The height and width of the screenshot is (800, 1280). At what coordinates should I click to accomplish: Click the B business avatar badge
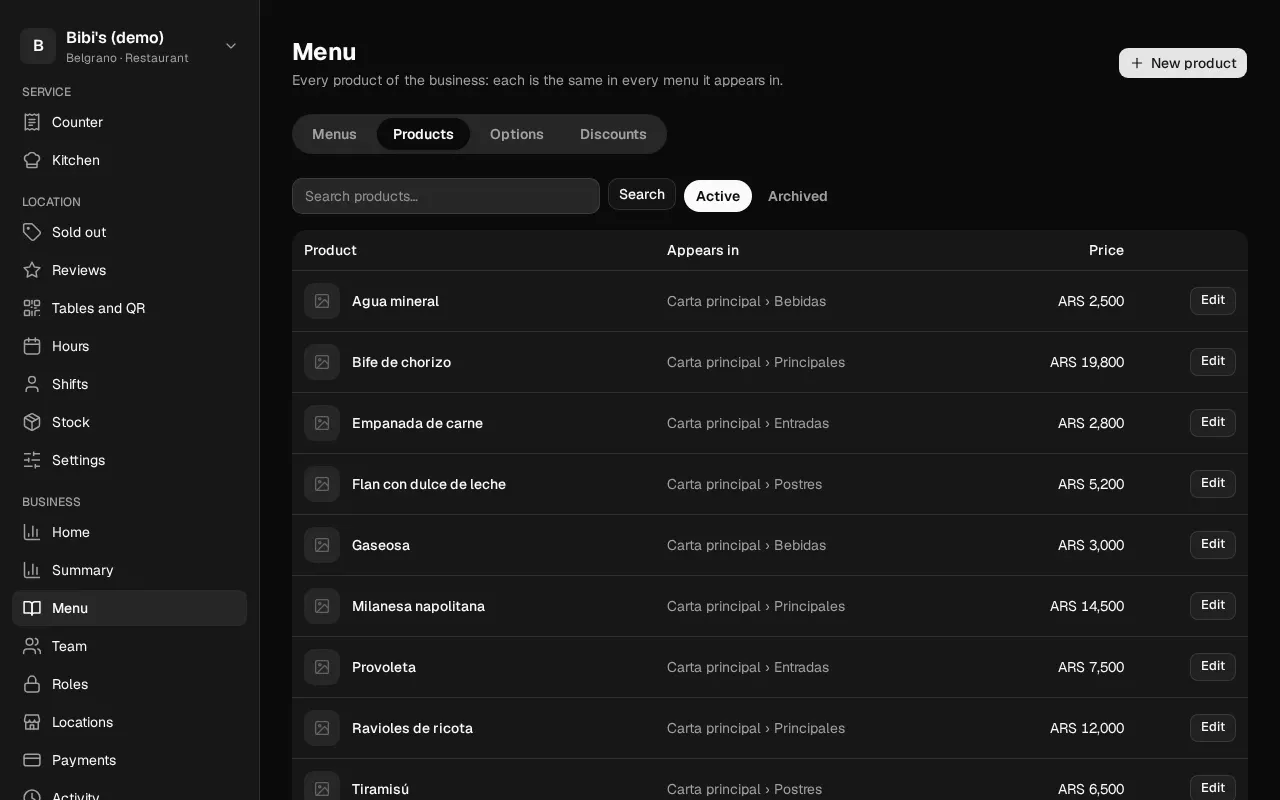click(38, 46)
